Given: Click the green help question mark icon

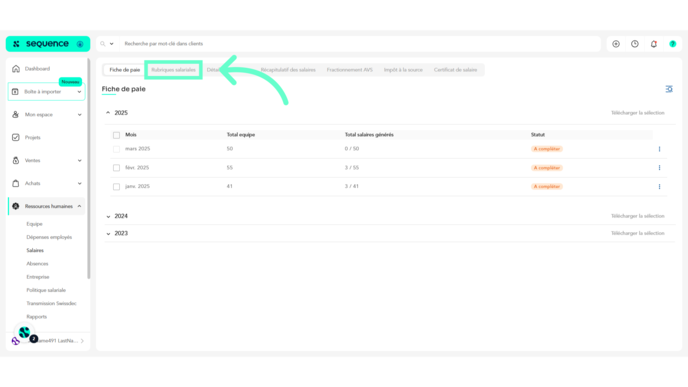Looking at the screenshot, I should point(673,44).
